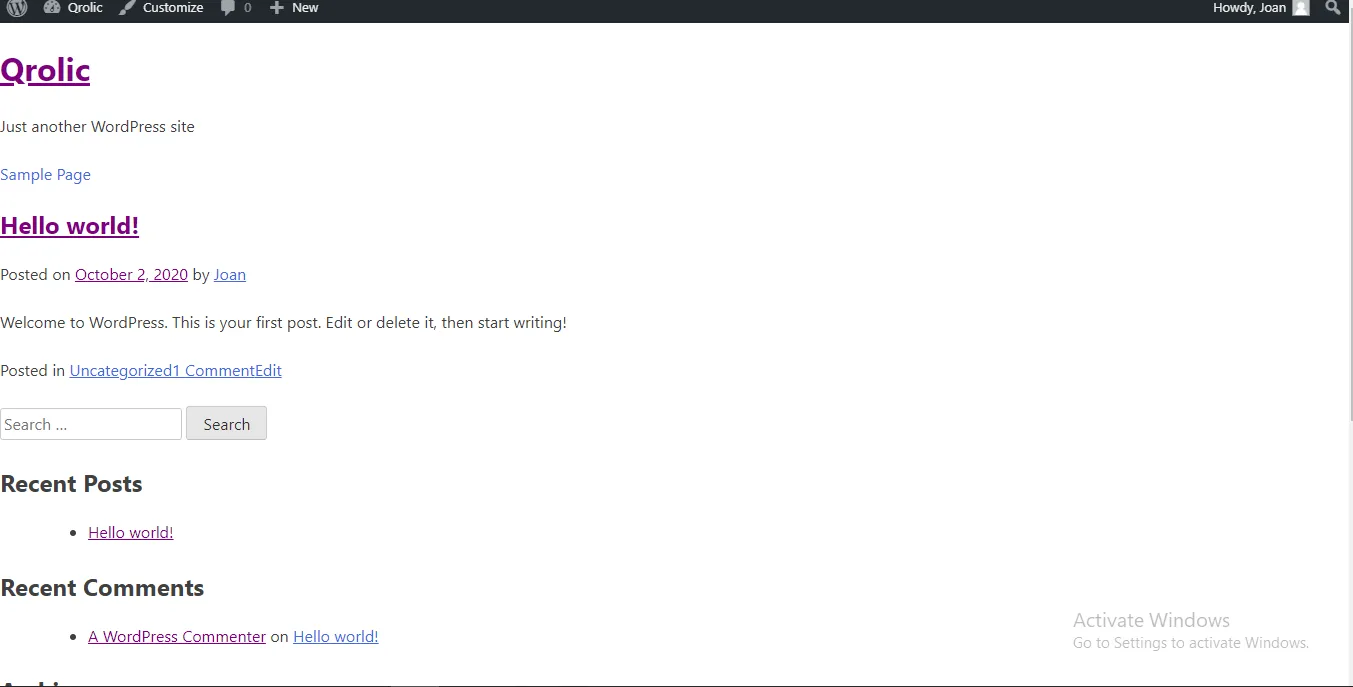Open the Hello world! post title
This screenshot has width=1353, height=687.
69,225
